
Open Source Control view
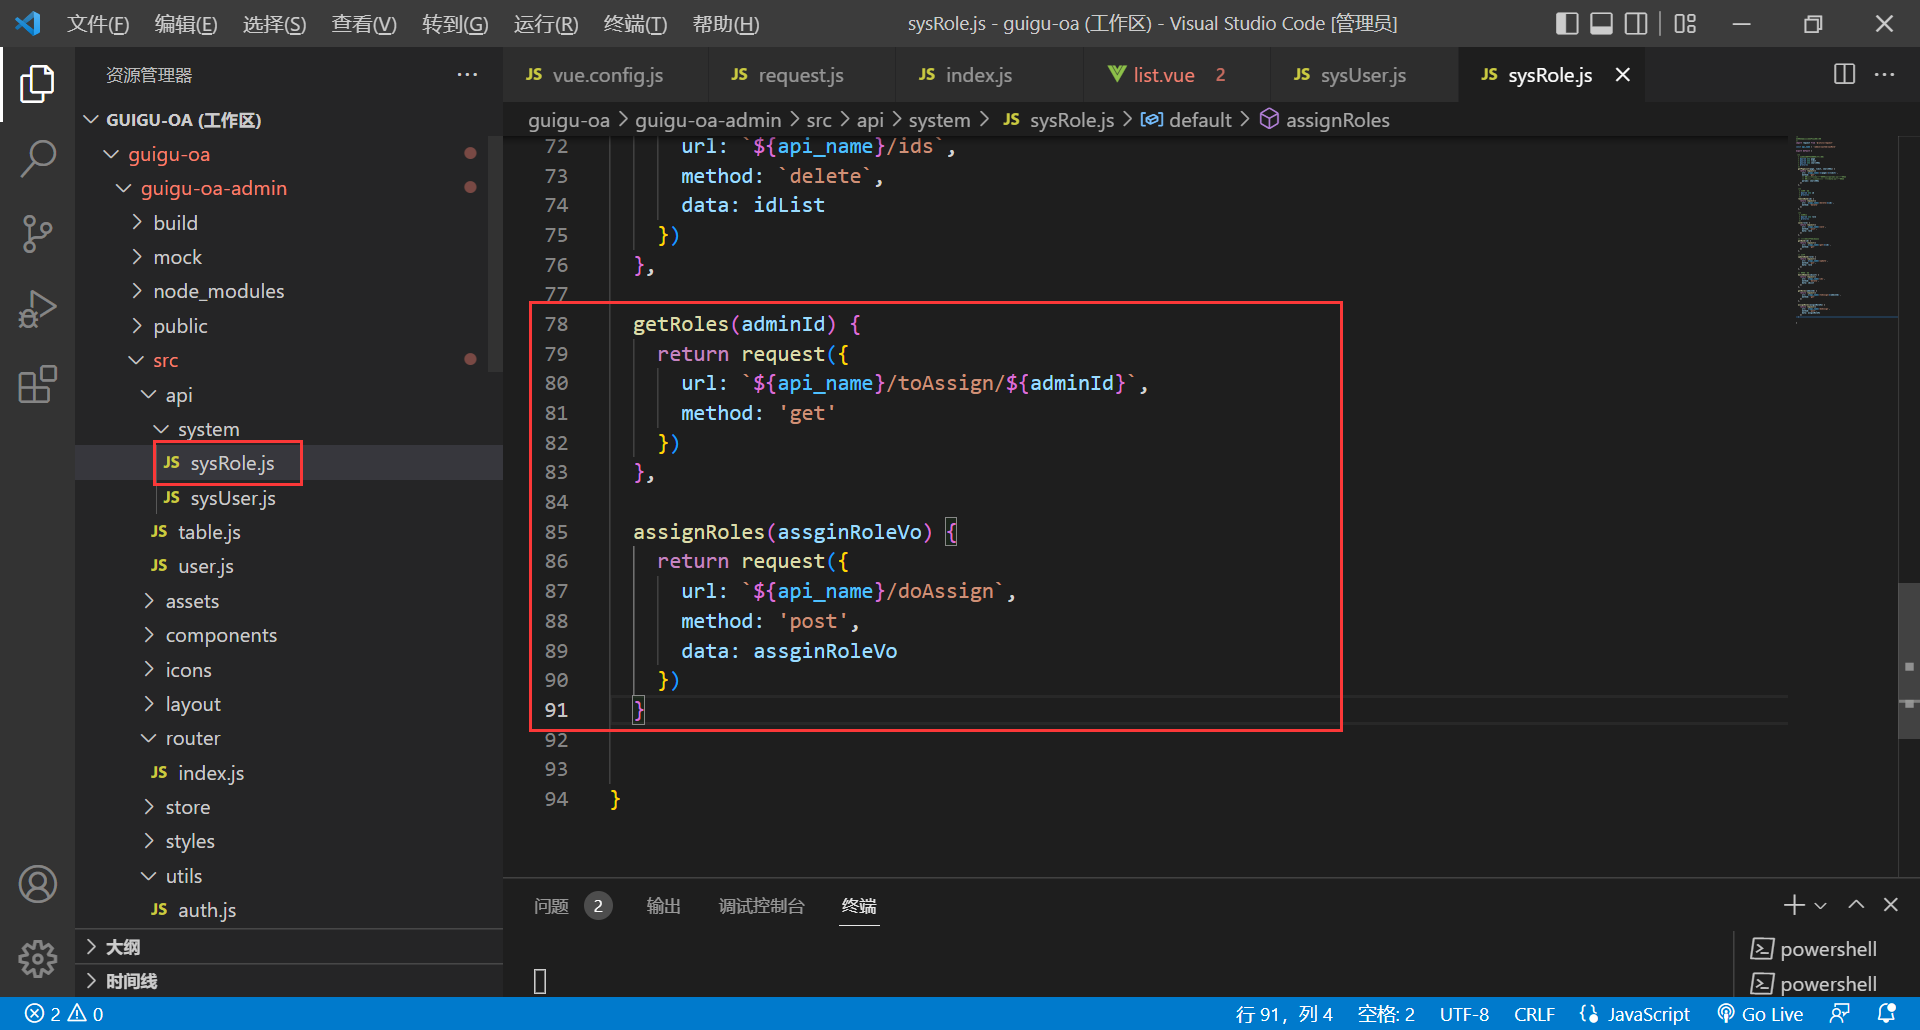[x=37, y=234]
